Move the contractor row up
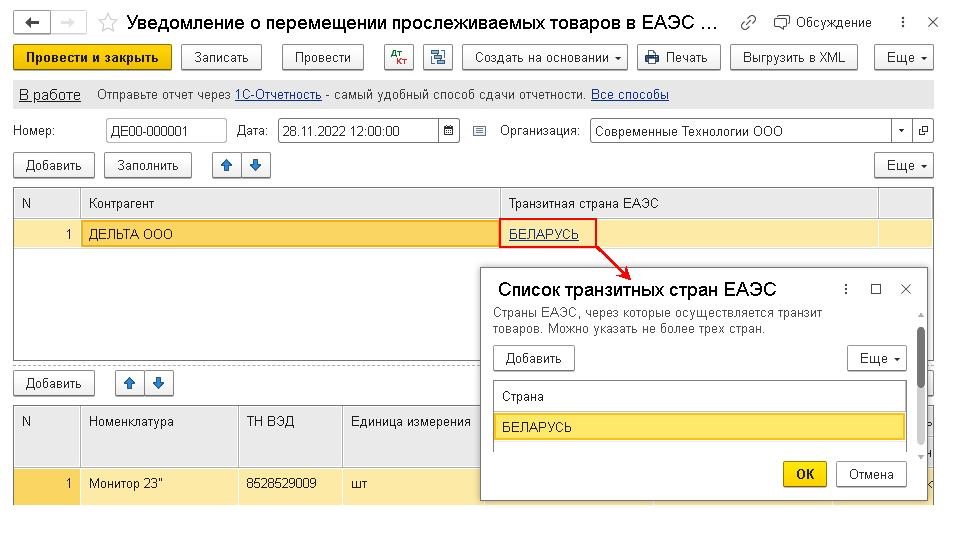The height and width of the screenshot is (555, 957). [227, 165]
